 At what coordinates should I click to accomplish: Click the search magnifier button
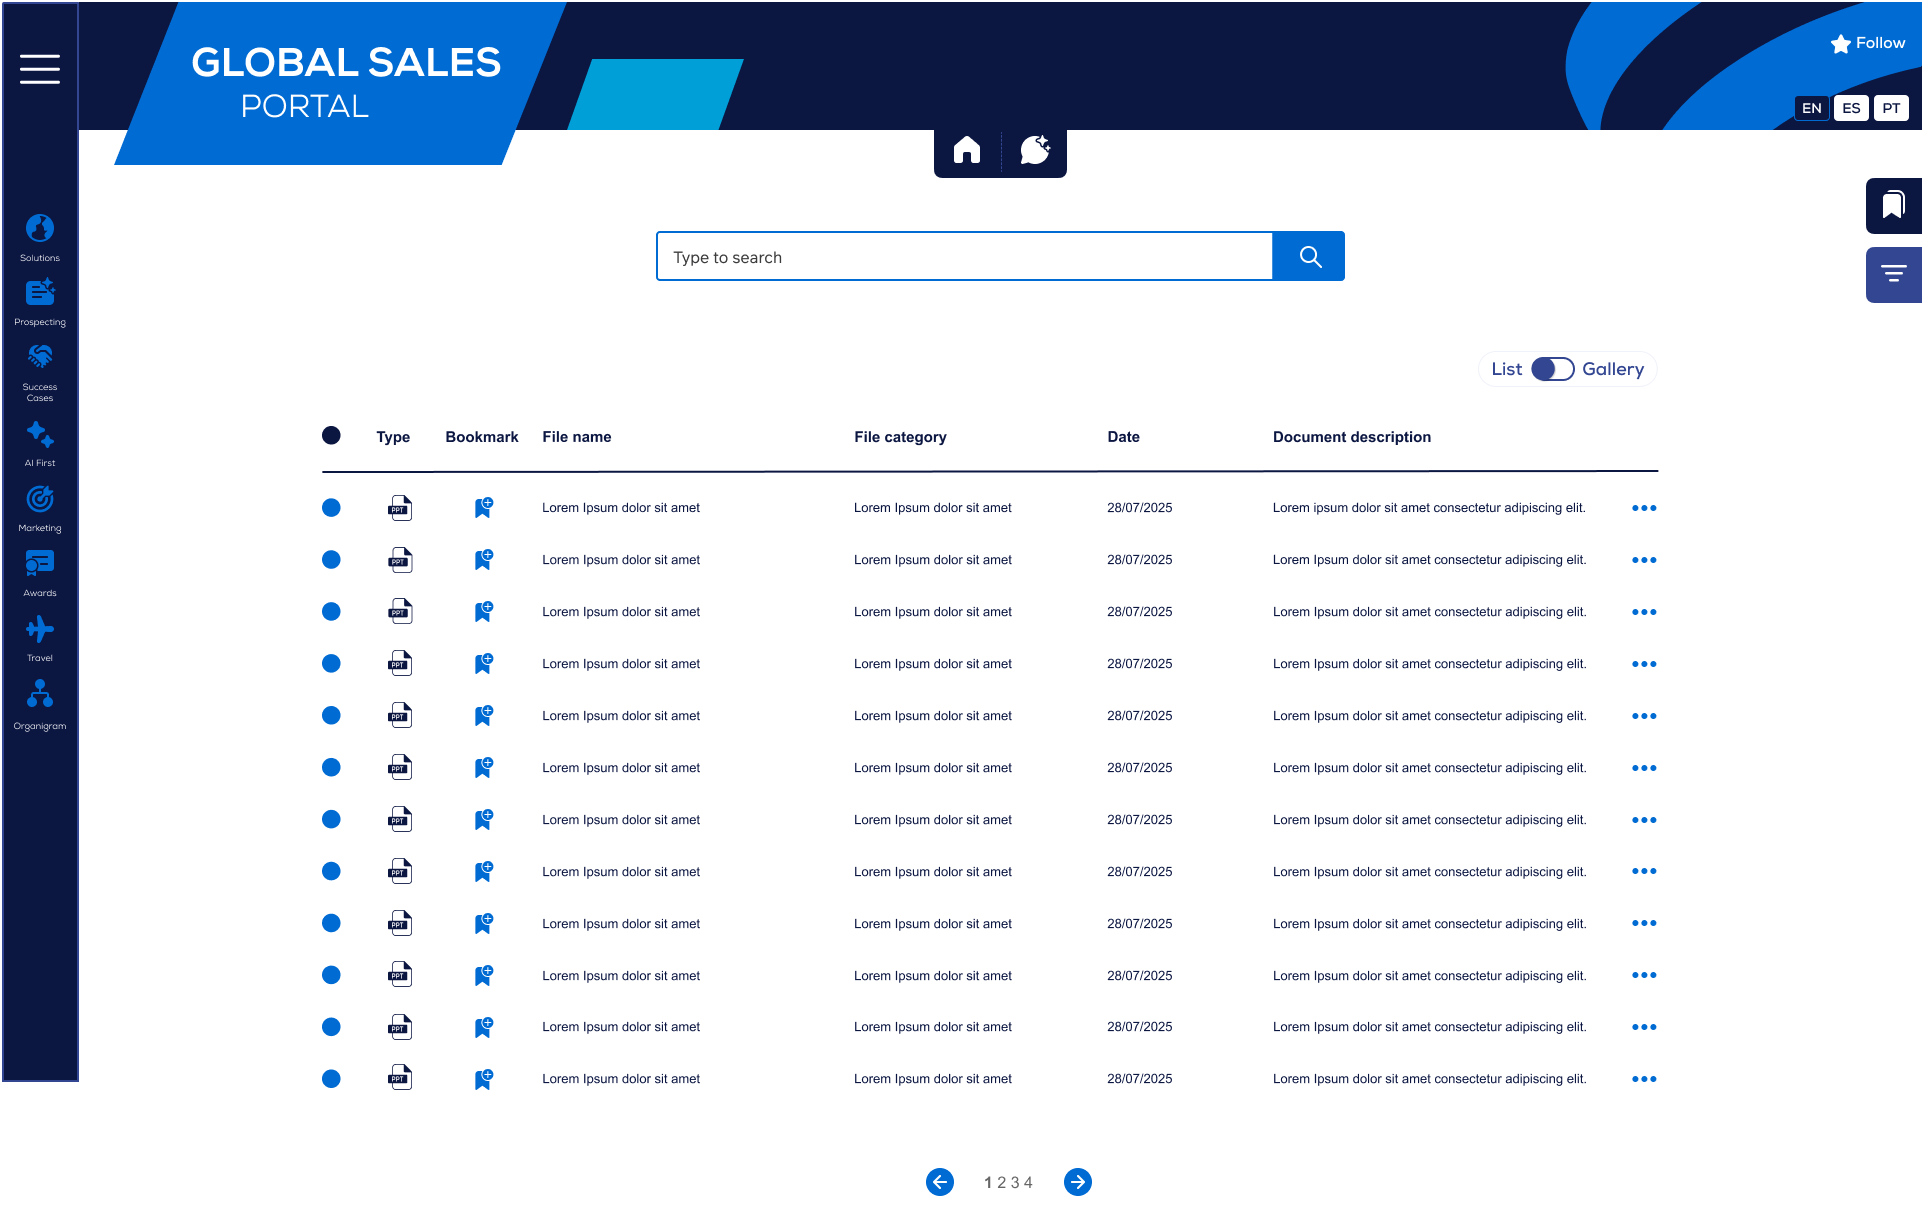(1309, 257)
